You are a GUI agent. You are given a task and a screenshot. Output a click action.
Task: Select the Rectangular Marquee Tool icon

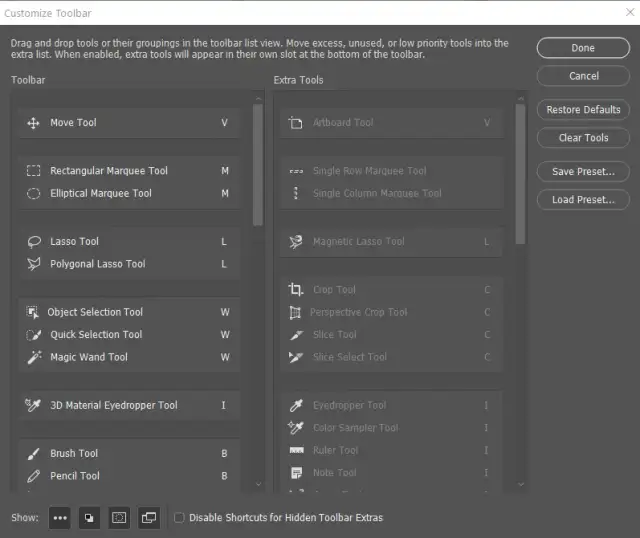click(x=33, y=171)
